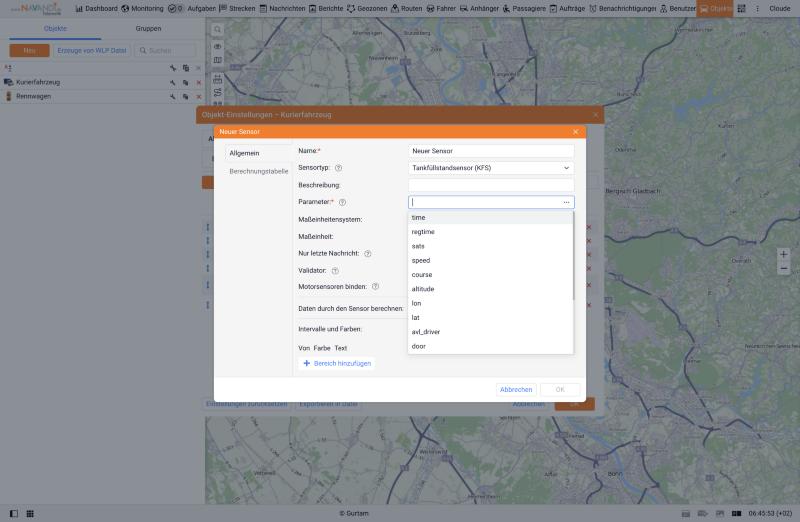Copy the Kurierfahrzeug object
This screenshot has width=800, height=522.
186,83
